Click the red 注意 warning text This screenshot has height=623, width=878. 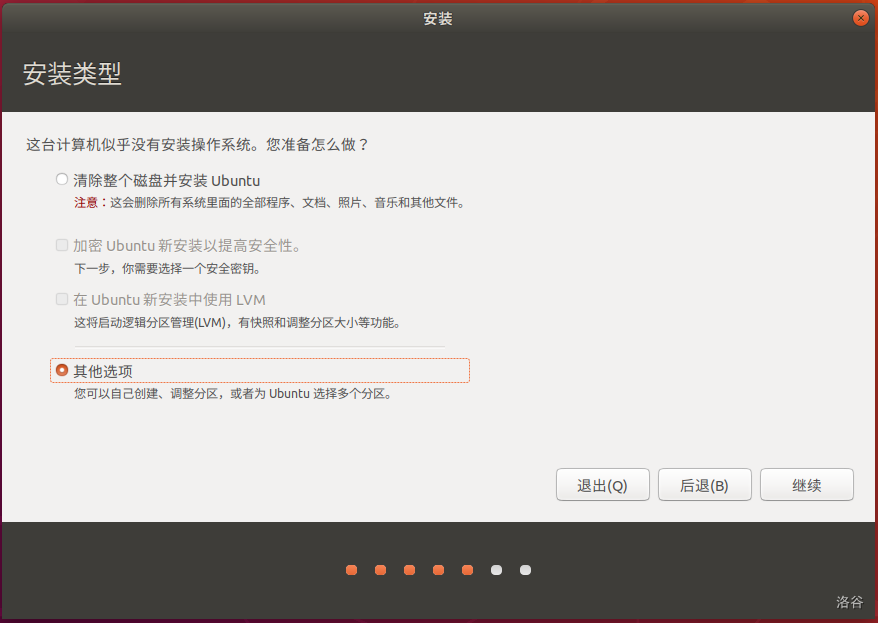pos(86,203)
